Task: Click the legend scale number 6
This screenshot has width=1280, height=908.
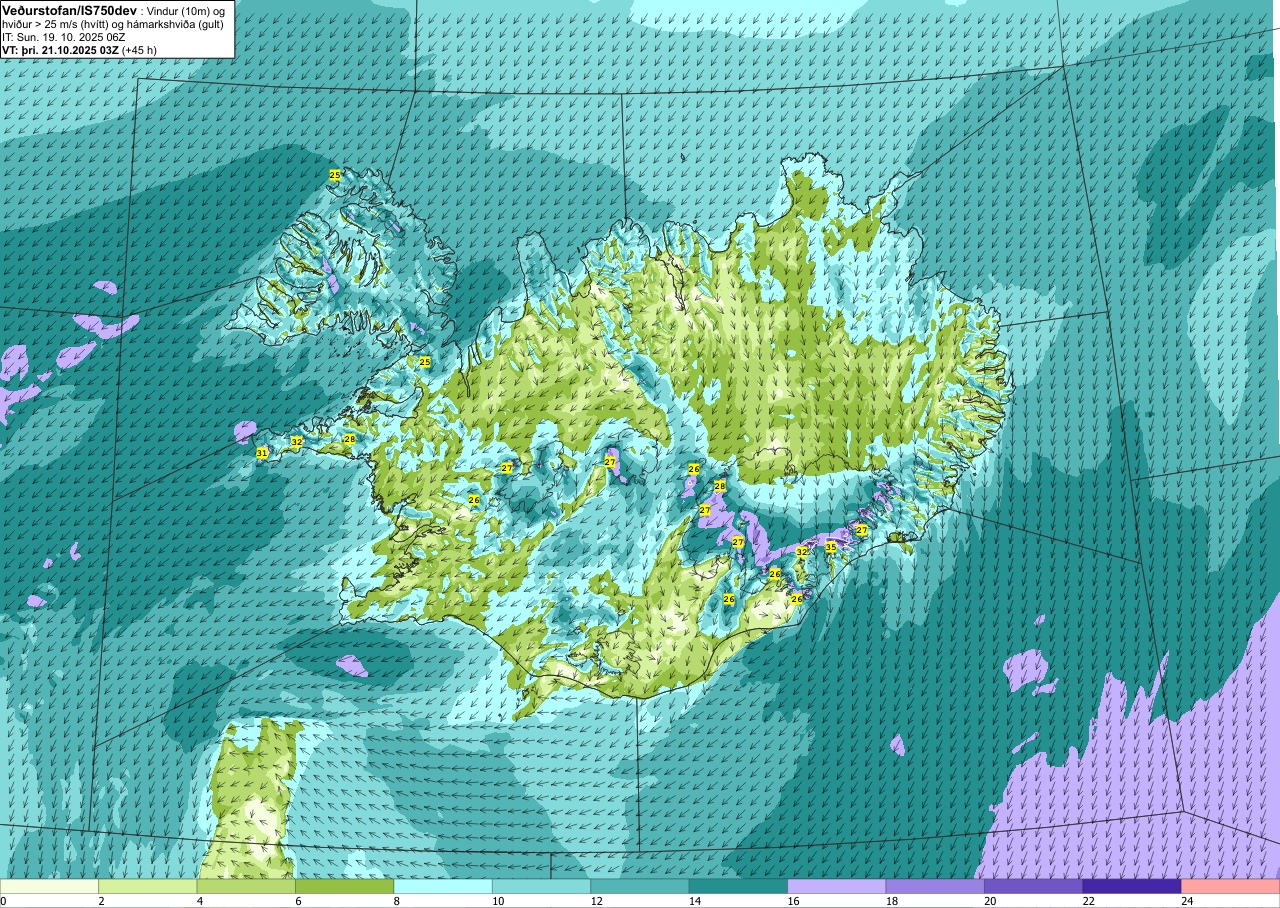Action: [x=296, y=901]
